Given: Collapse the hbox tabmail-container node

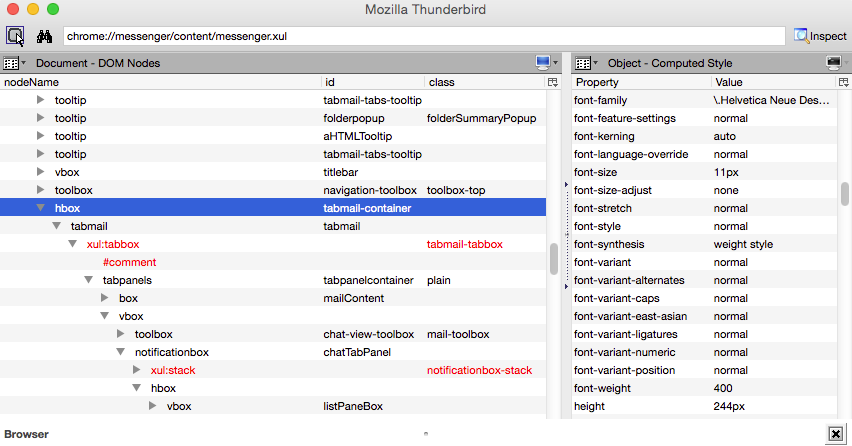Looking at the screenshot, I should click(x=40, y=208).
